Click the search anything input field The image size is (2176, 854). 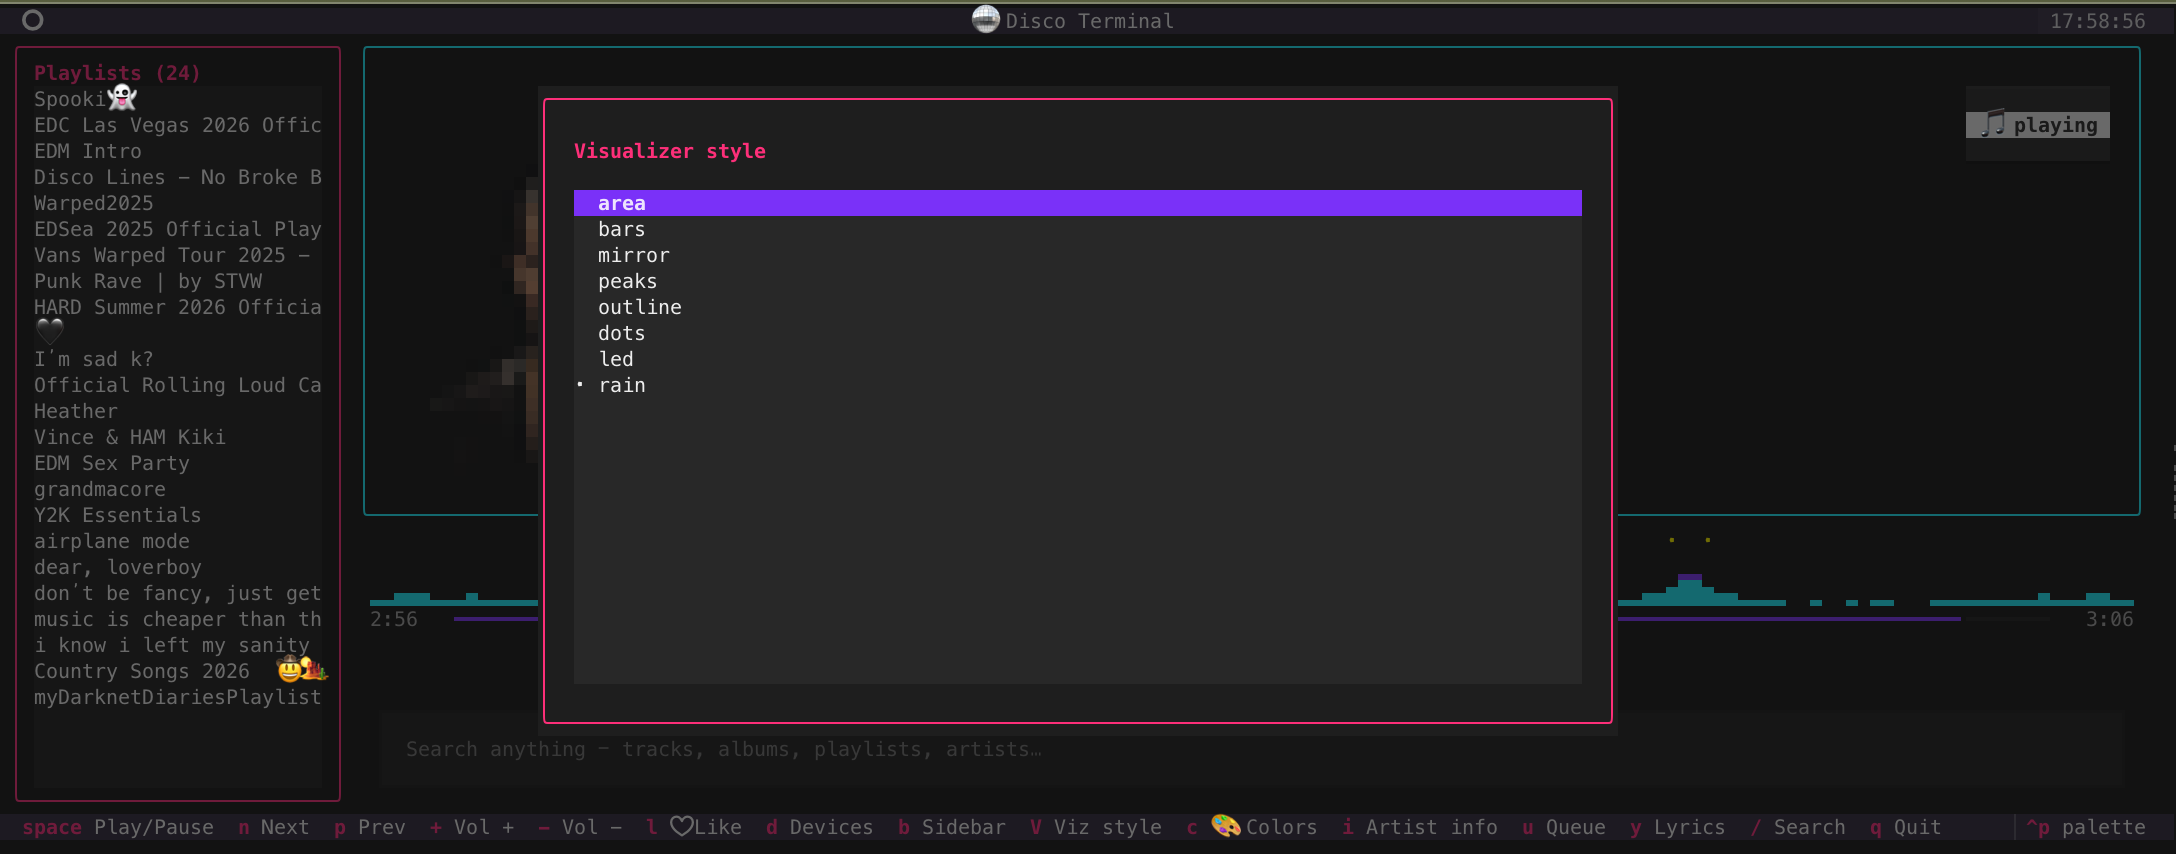(x=1252, y=749)
